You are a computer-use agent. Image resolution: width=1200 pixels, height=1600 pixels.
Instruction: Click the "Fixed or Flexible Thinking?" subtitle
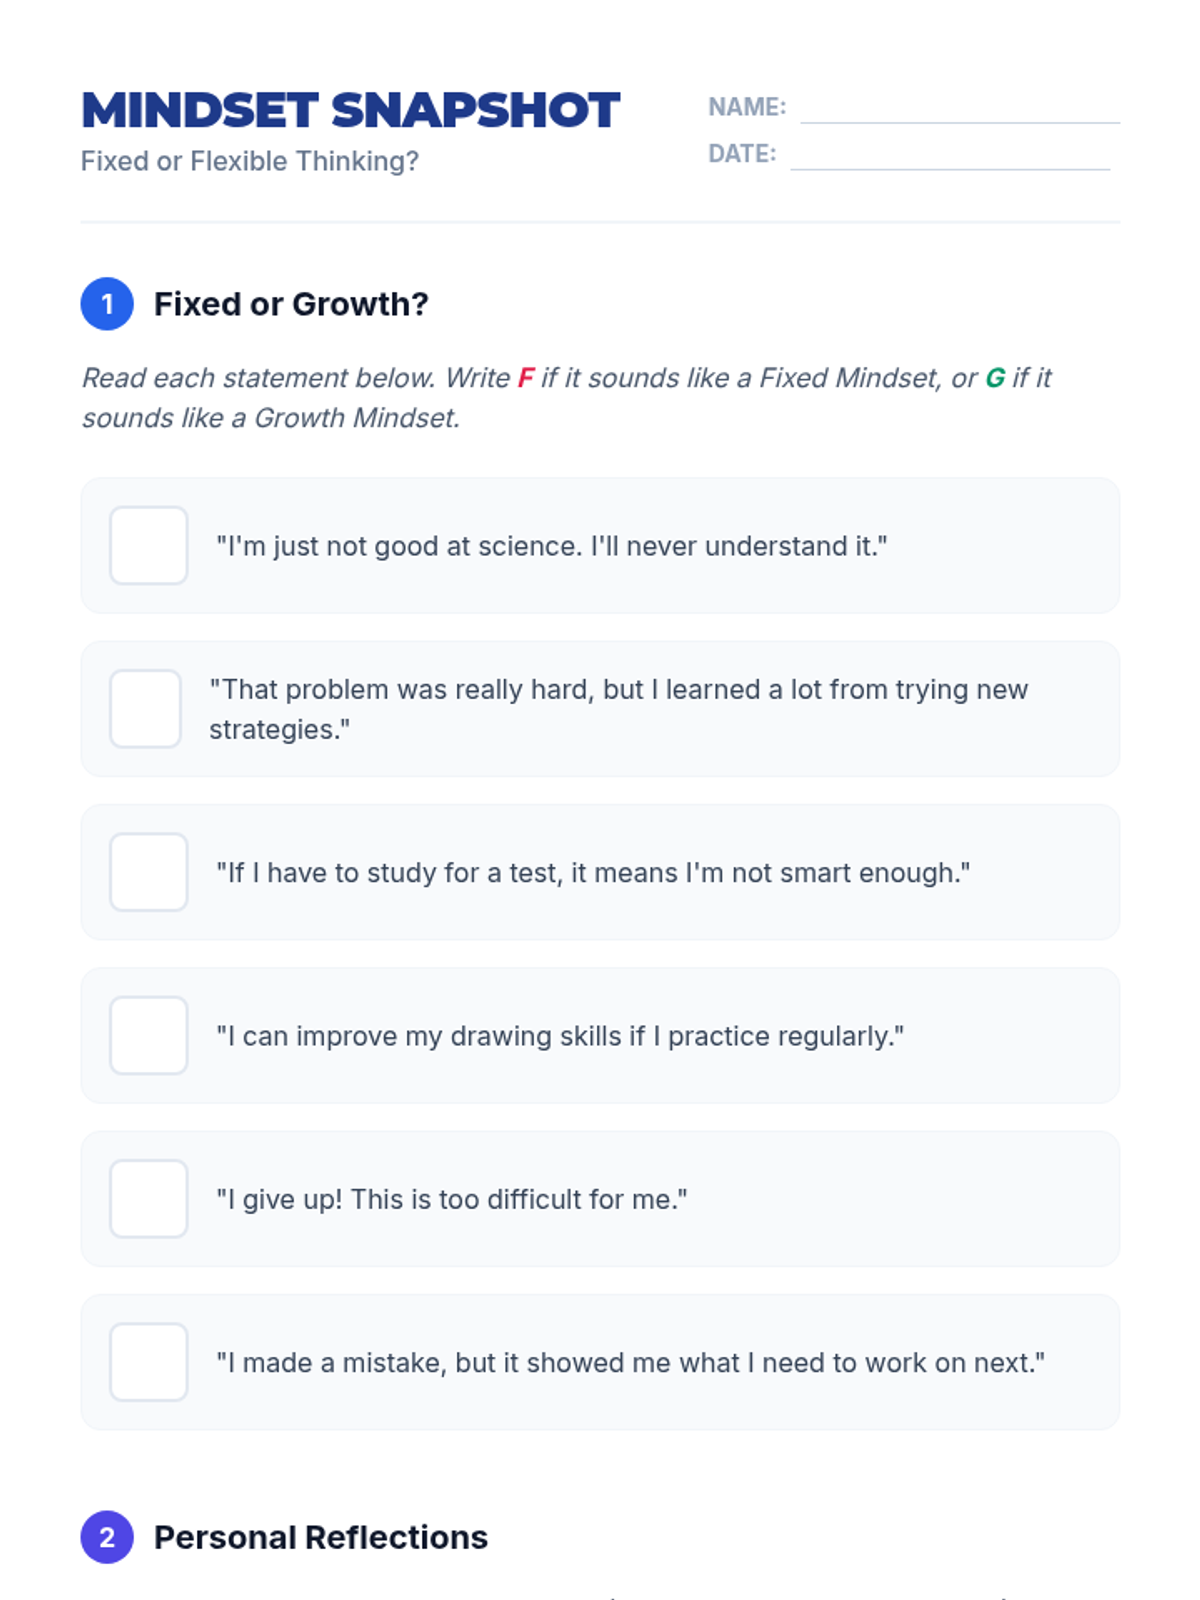250,161
